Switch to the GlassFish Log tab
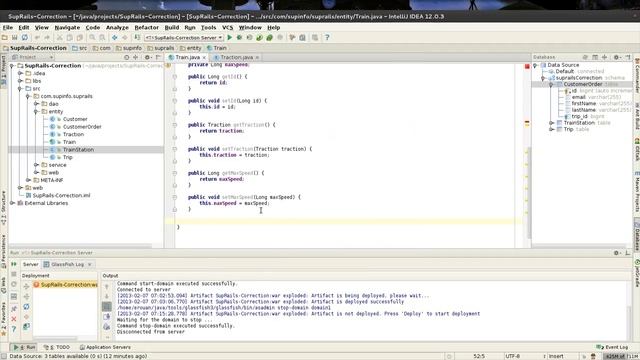 [x=67, y=264]
